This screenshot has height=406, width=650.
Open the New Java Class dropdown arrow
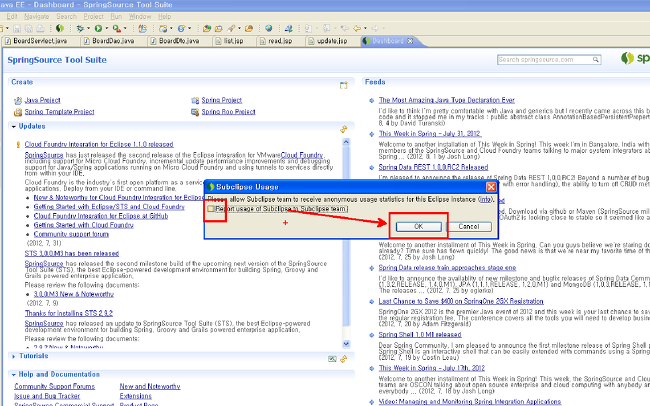[x=190, y=29]
